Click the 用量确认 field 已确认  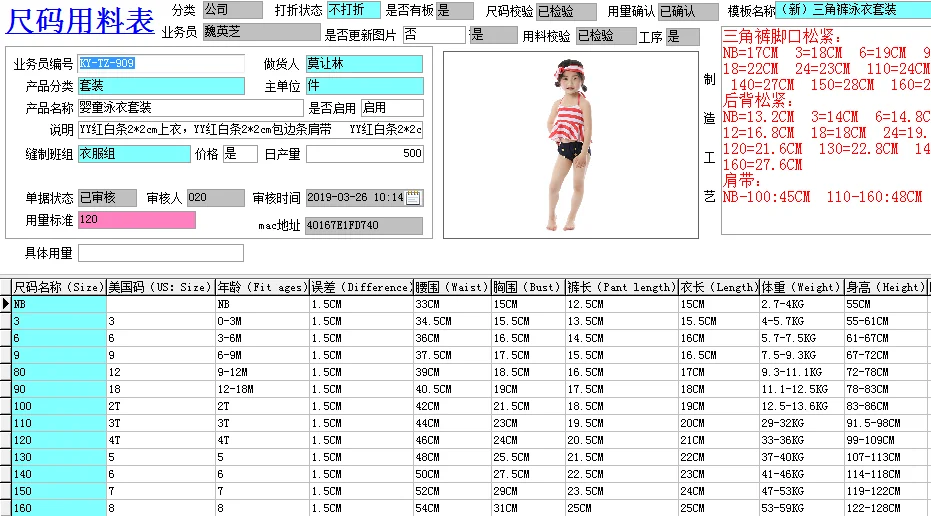pos(688,11)
